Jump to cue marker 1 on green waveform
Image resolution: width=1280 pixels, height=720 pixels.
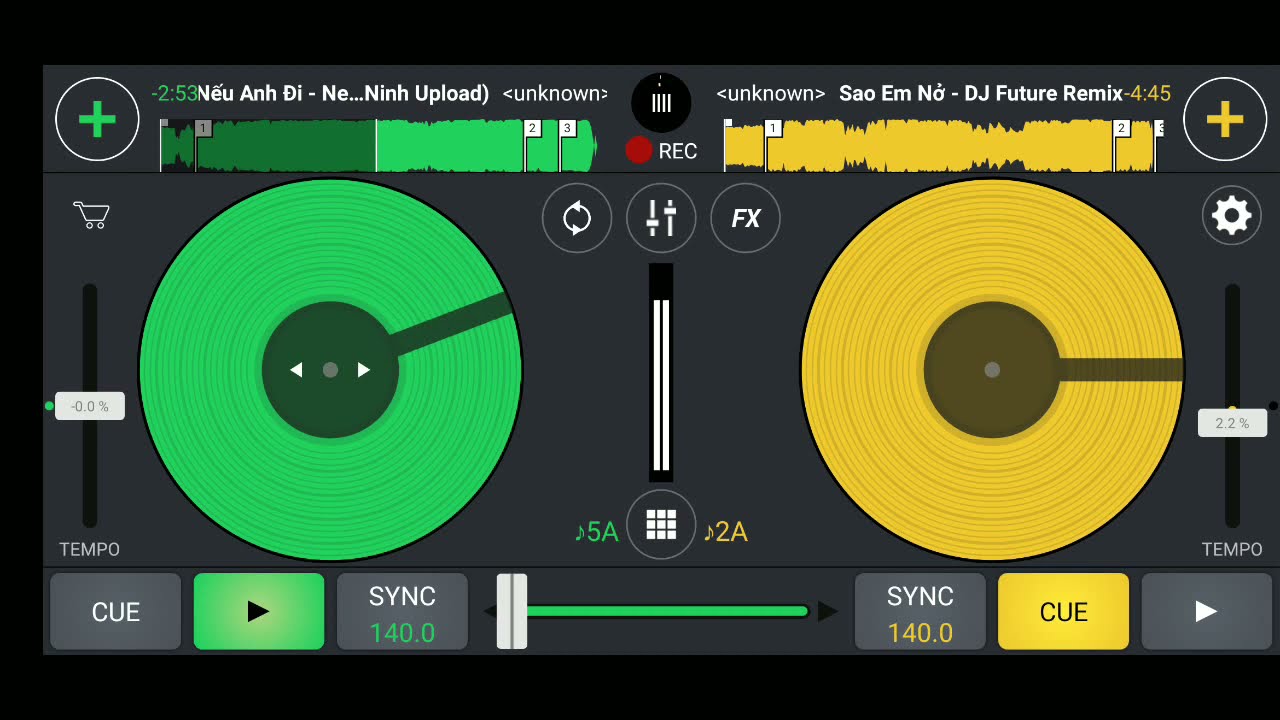(x=203, y=128)
